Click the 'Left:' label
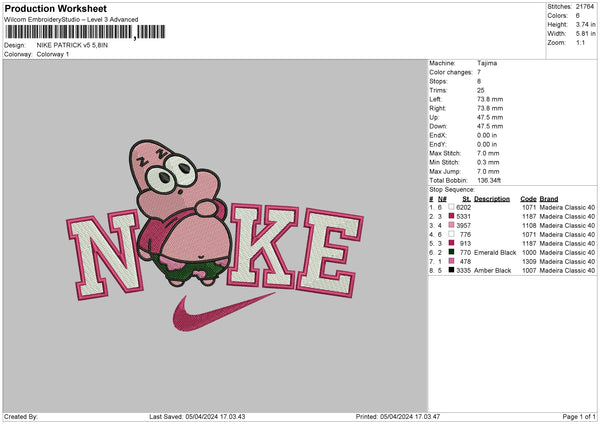This screenshot has width=600, height=424. pyautogui.click(x=435, y=99)
